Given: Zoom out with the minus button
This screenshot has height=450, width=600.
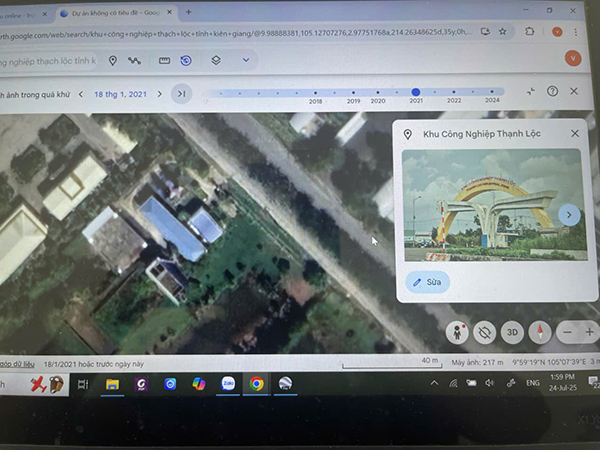Looking at the screenshot, I should coord(568,331).
